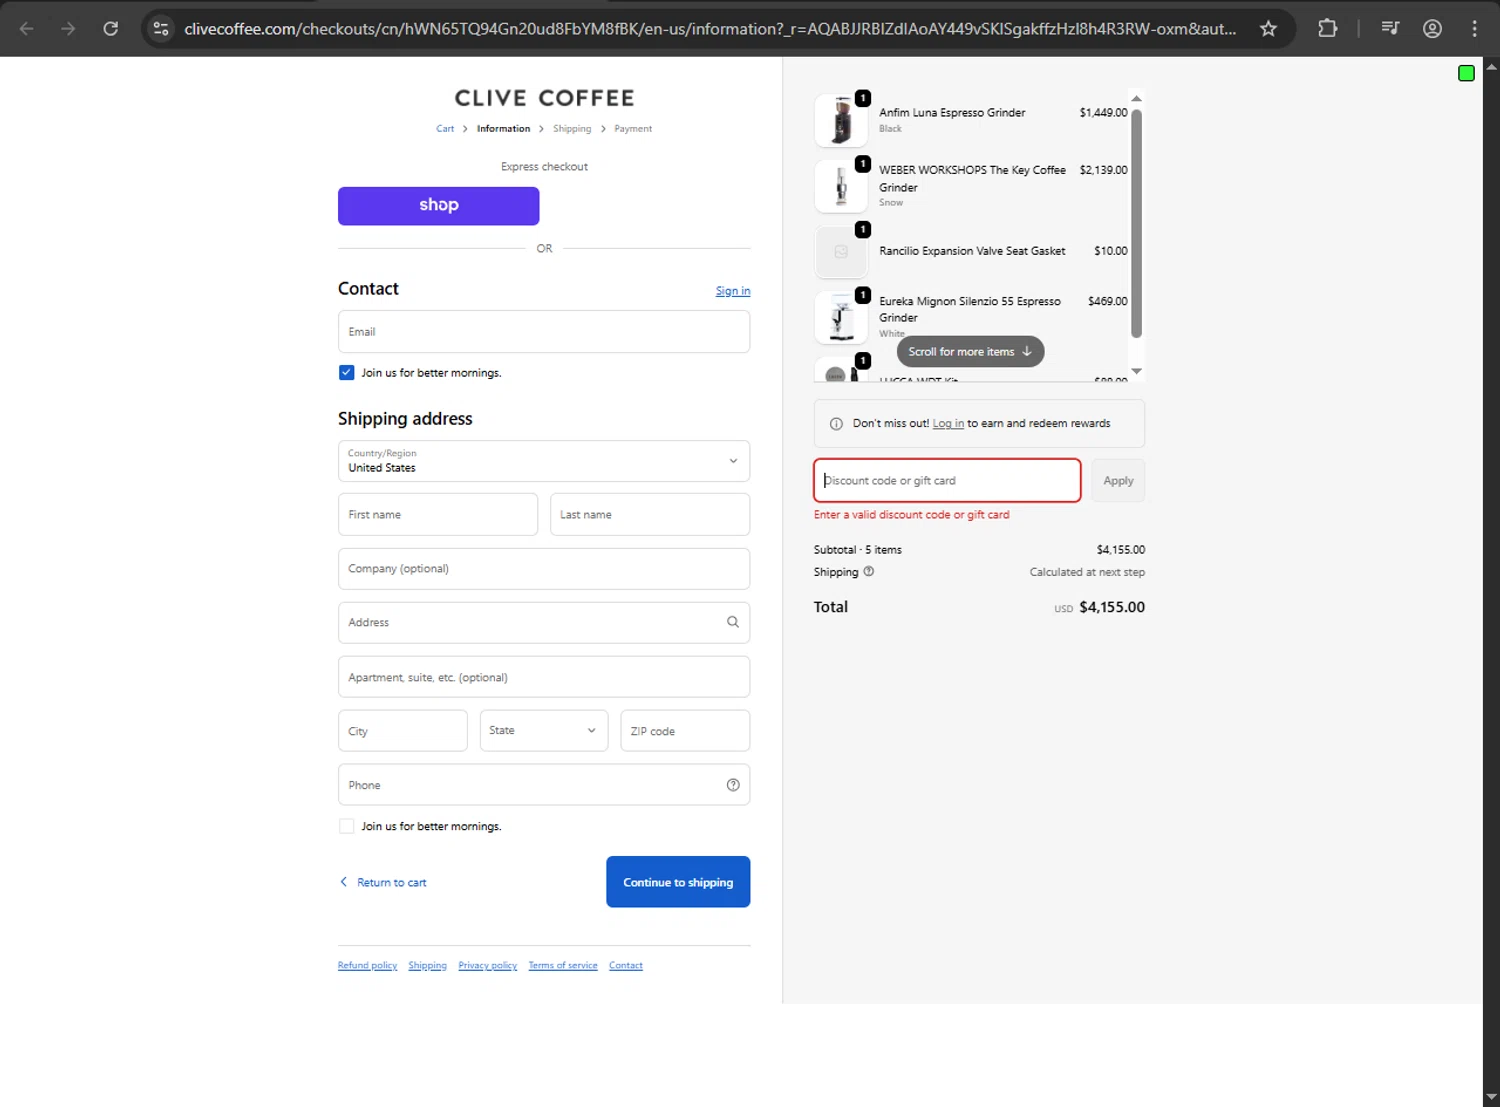The width and height of the screenshot is (1500, 1107).
Task: Open the Contact footer link
Action: (626, 965)
